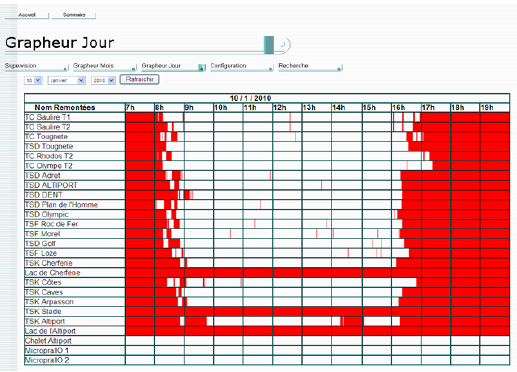Click the Accueil button
The image size is (517, 372).
point(27,15)
